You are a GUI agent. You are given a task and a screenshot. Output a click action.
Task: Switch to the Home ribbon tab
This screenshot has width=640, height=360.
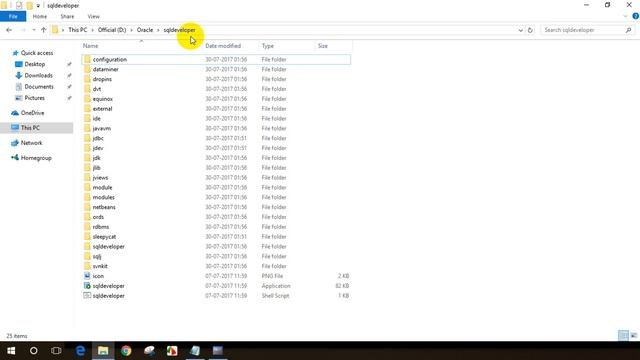click(x=40, y=16)
